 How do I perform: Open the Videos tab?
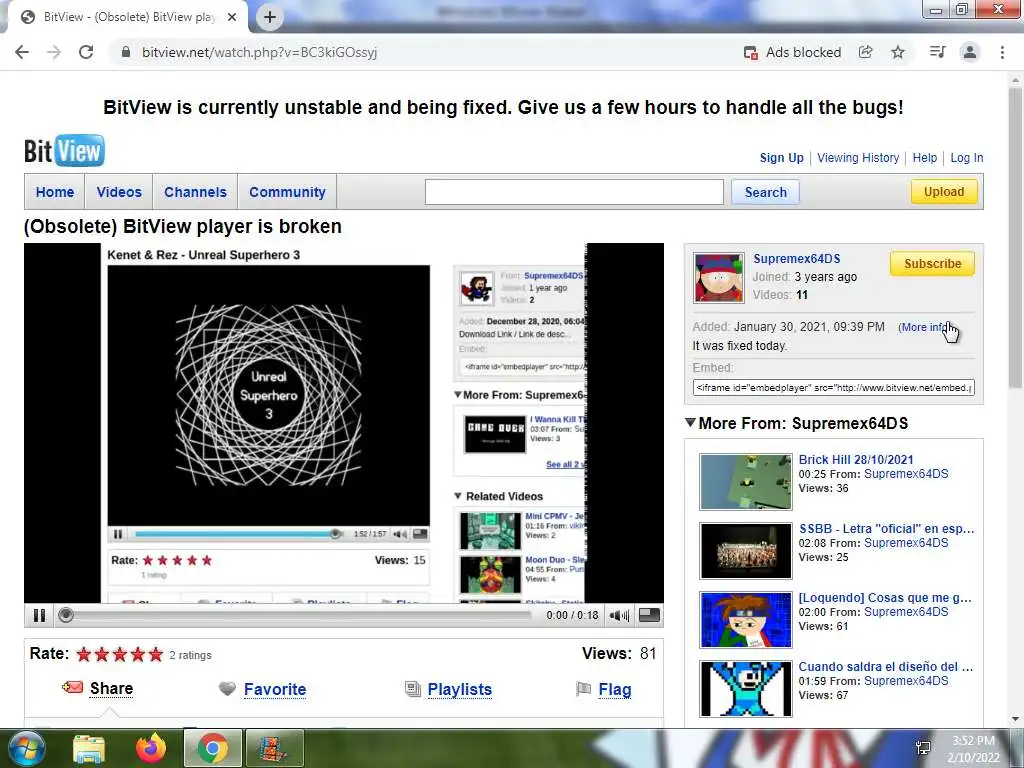tap(119, 192)
